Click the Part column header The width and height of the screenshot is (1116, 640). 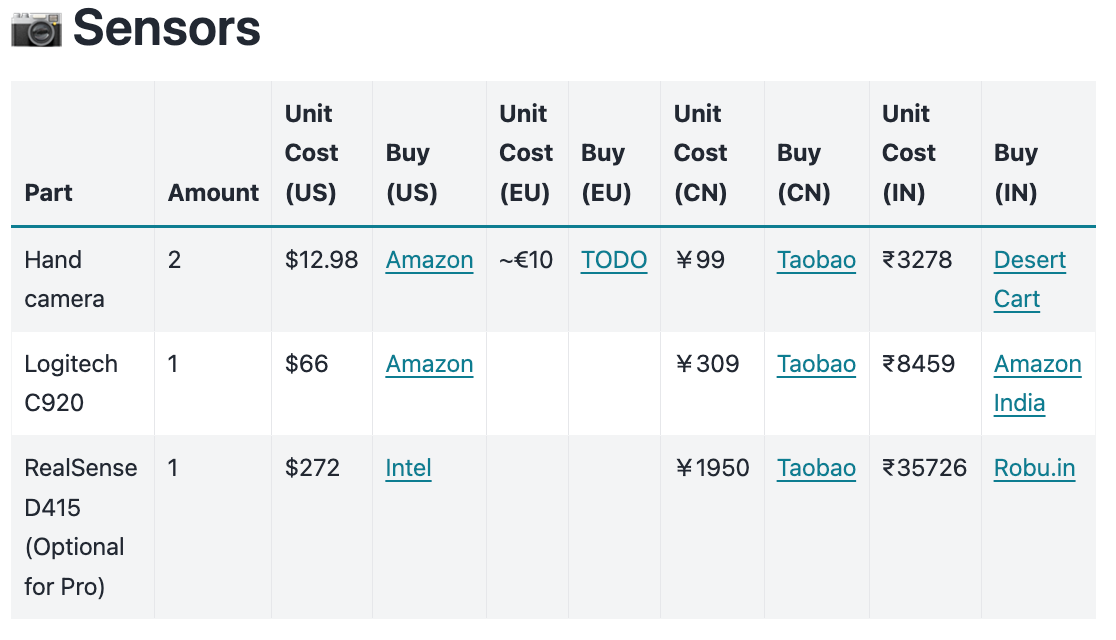click(x=49, y=192)
